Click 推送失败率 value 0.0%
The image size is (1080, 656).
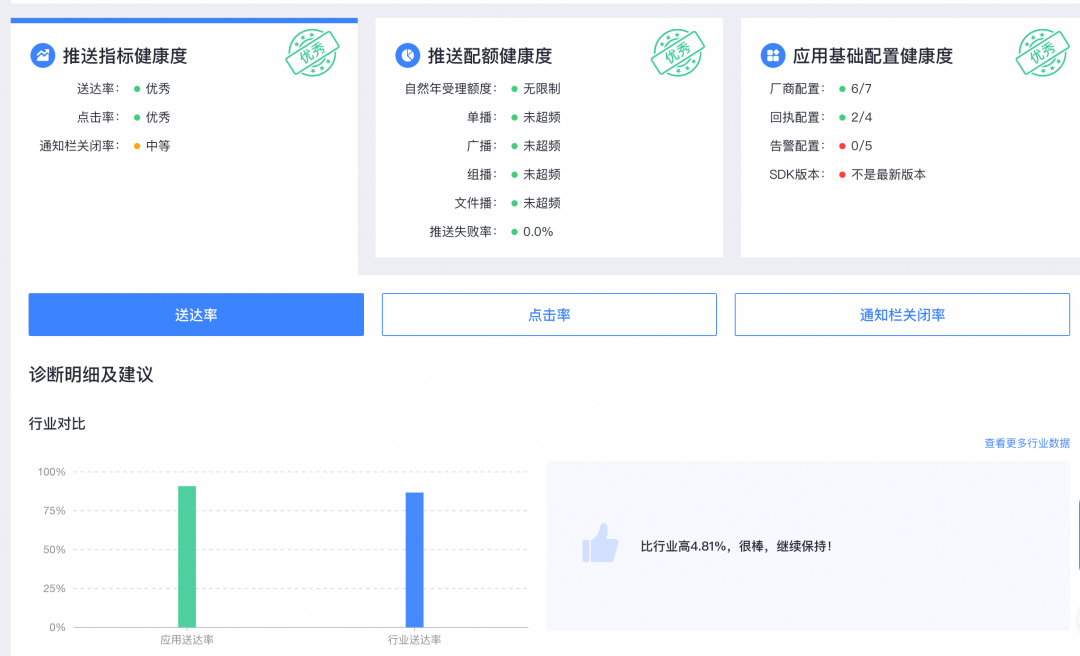pyautogui.click(x=538, y=232)
